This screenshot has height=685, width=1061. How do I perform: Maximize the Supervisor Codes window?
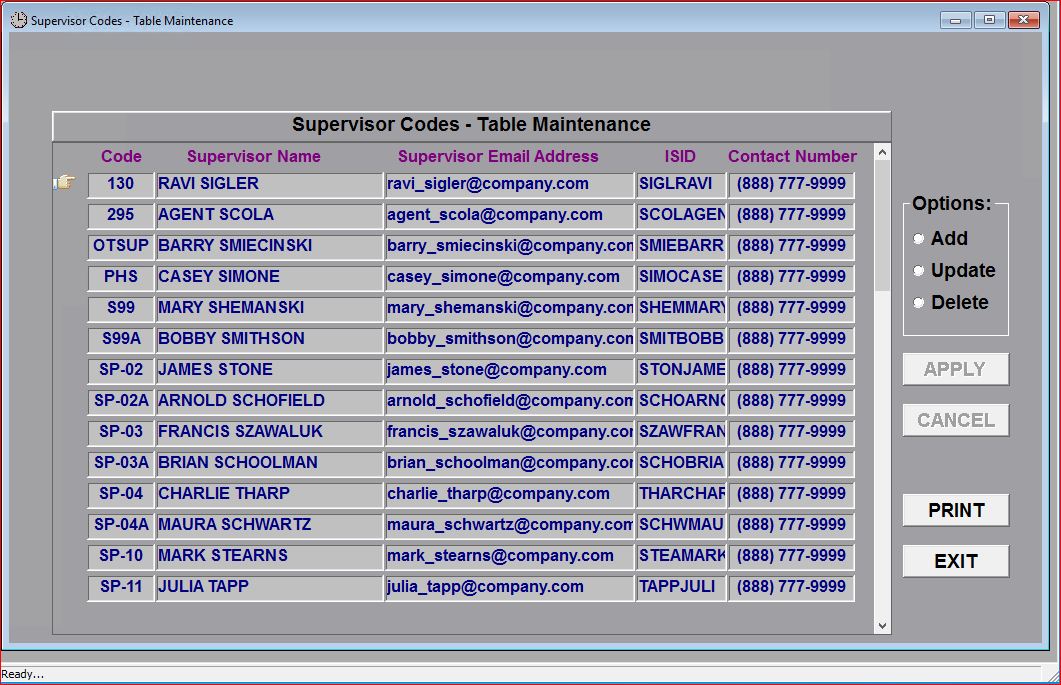click(x=989, y=20)
